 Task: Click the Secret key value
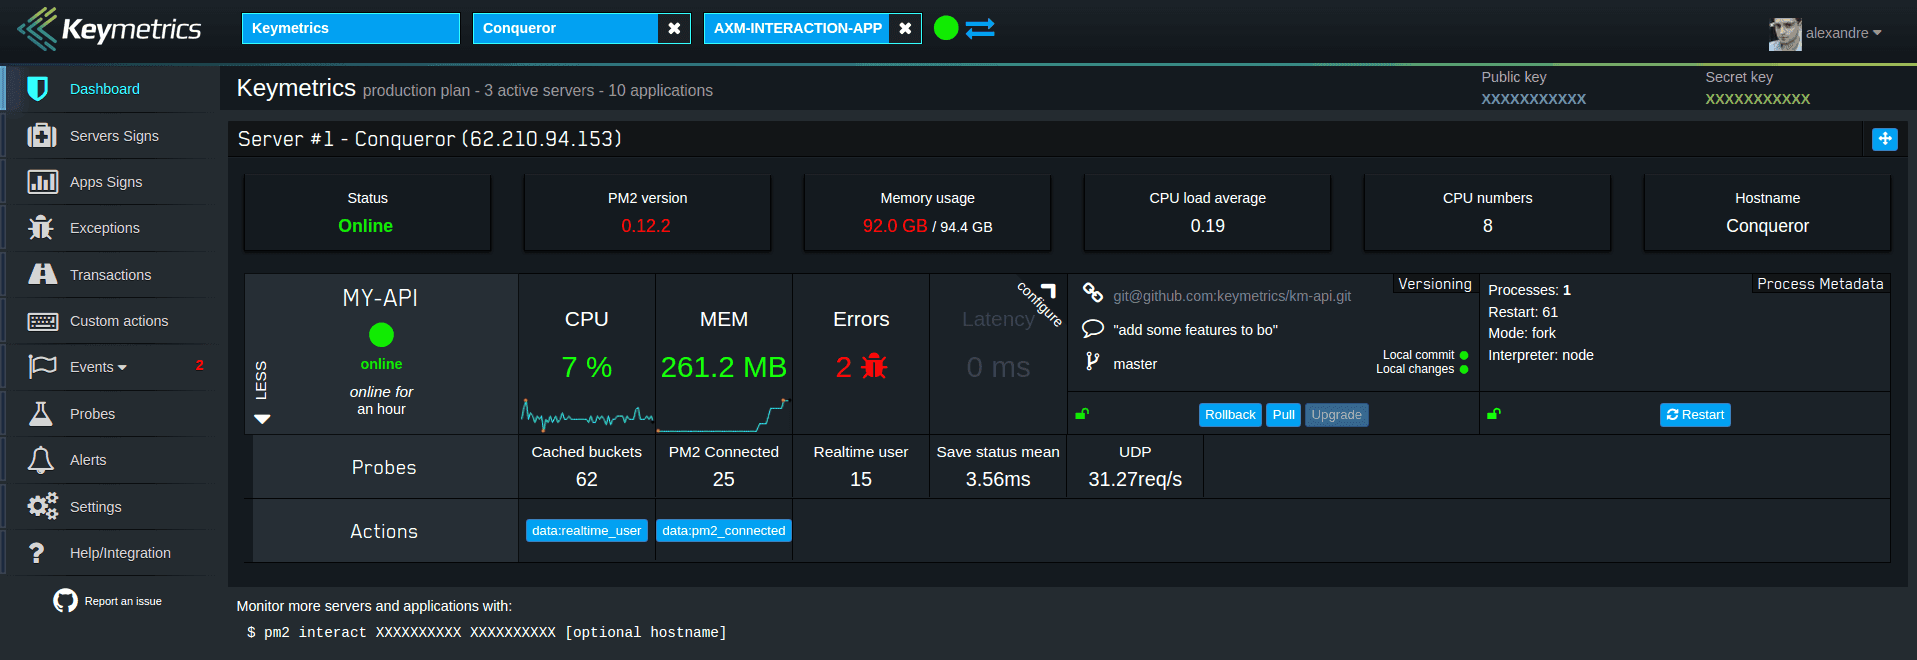coord(1757,99)
